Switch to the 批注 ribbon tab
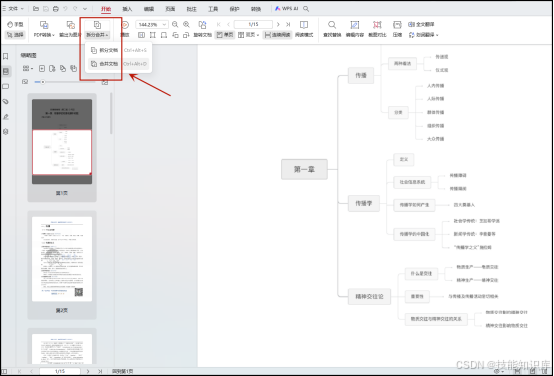The height and width of the screenshot is (376, 554). [191, 9]
